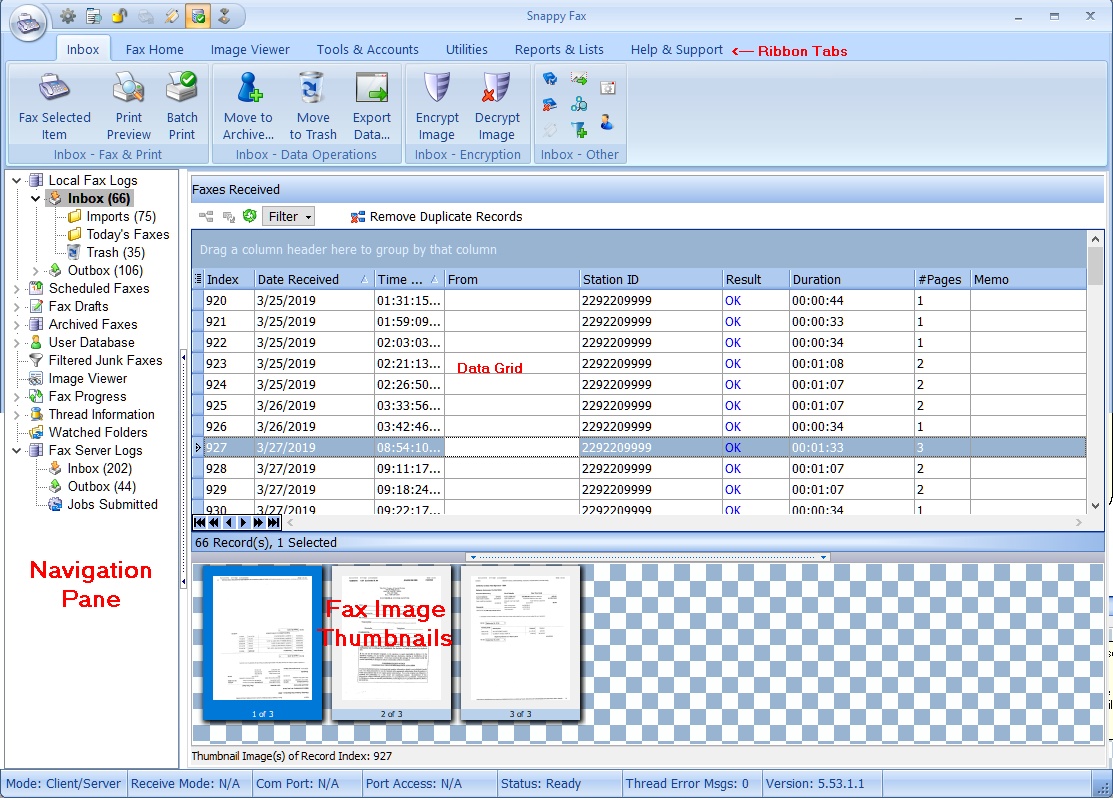Collapse the Fax Server Logs node
This screenshot has width=1113, height=800.
pyautogui.click(x=17, y=451)
